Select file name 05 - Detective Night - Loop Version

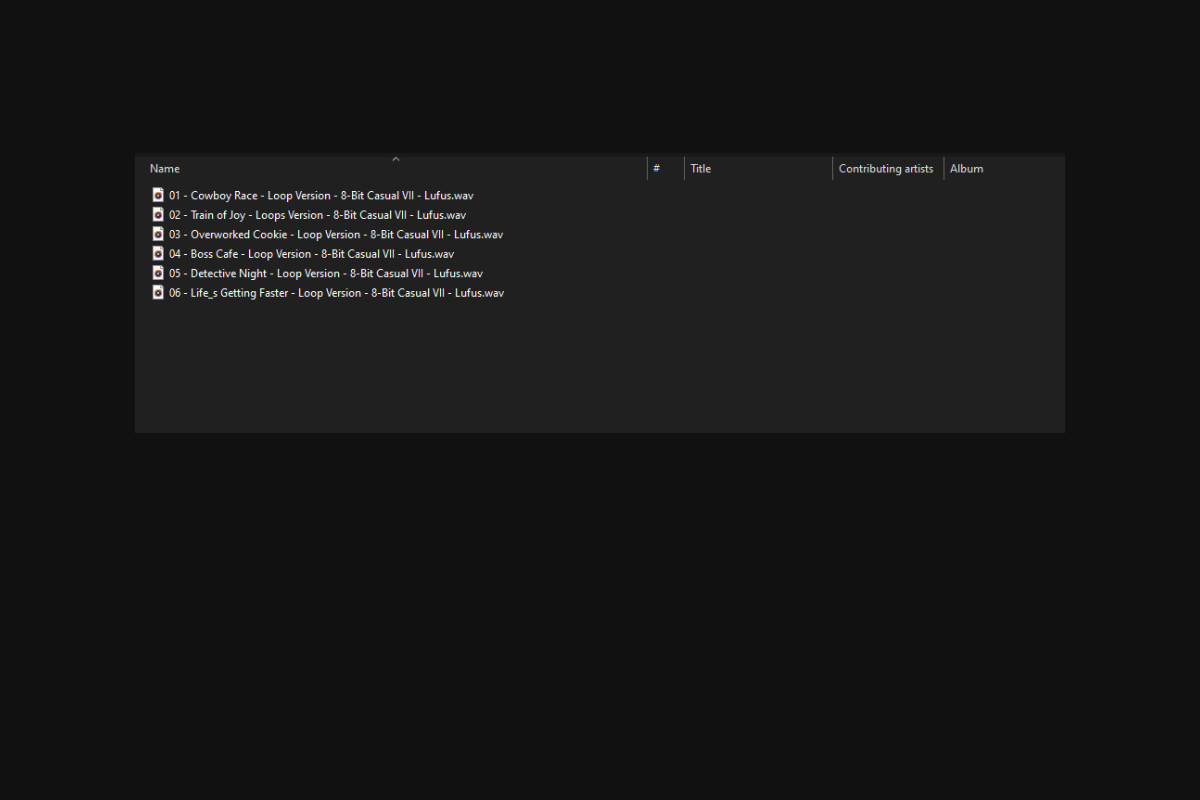(x=326, y=274)
